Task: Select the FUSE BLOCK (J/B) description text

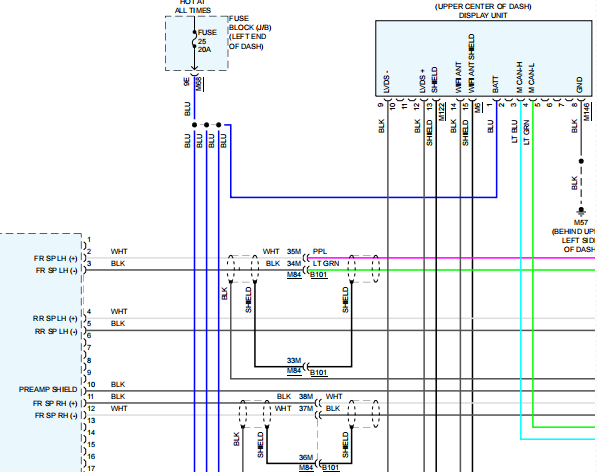Action: click(250, 32)
